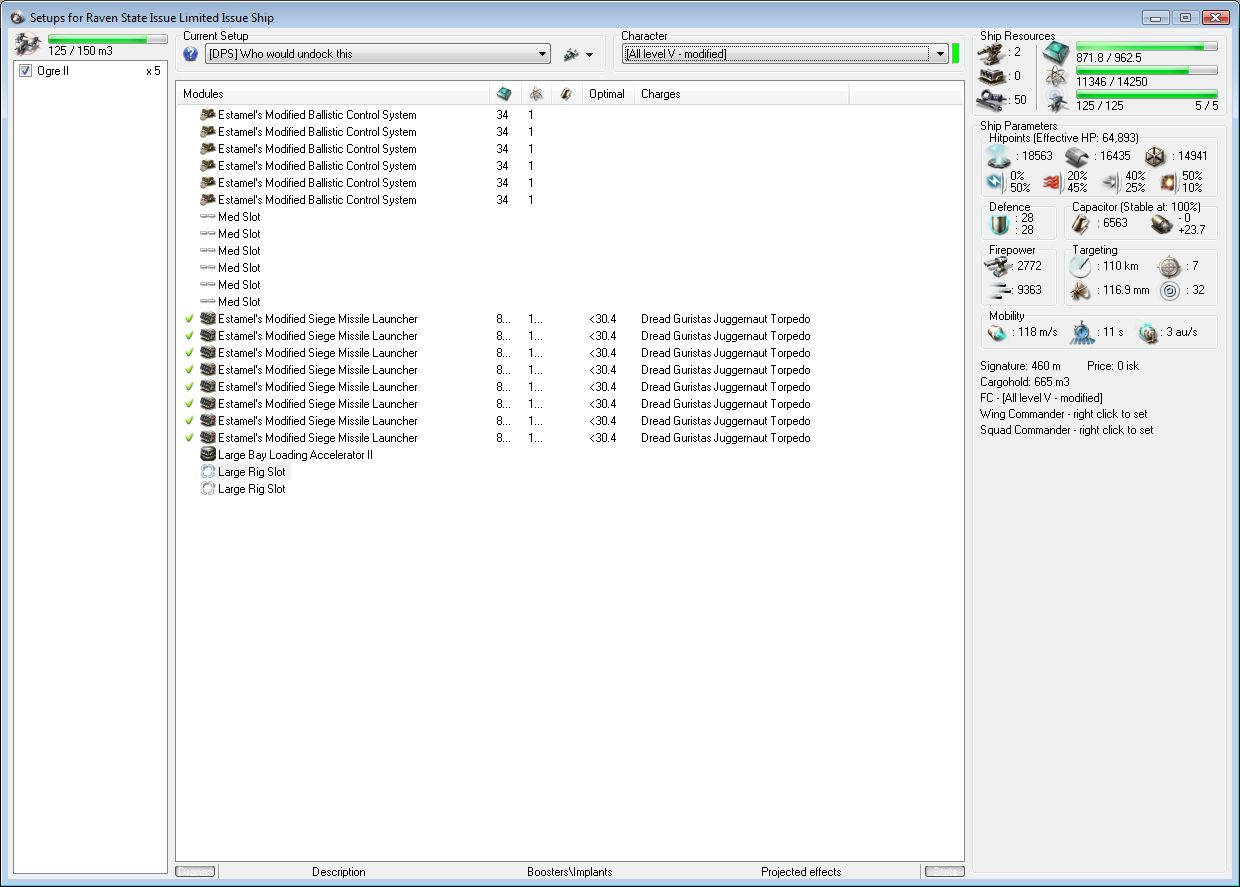Click the Large Bay Loading Accelerator II rig icon
Image resolution: width=1240 pixels, height=887 pixels.
click(208, 455)
